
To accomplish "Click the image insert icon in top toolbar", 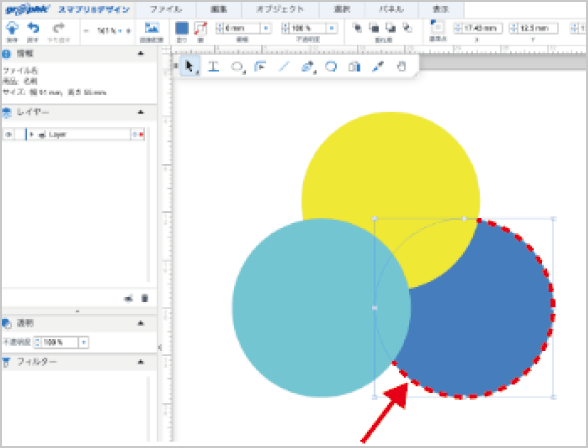I will [x=152, y=28].
